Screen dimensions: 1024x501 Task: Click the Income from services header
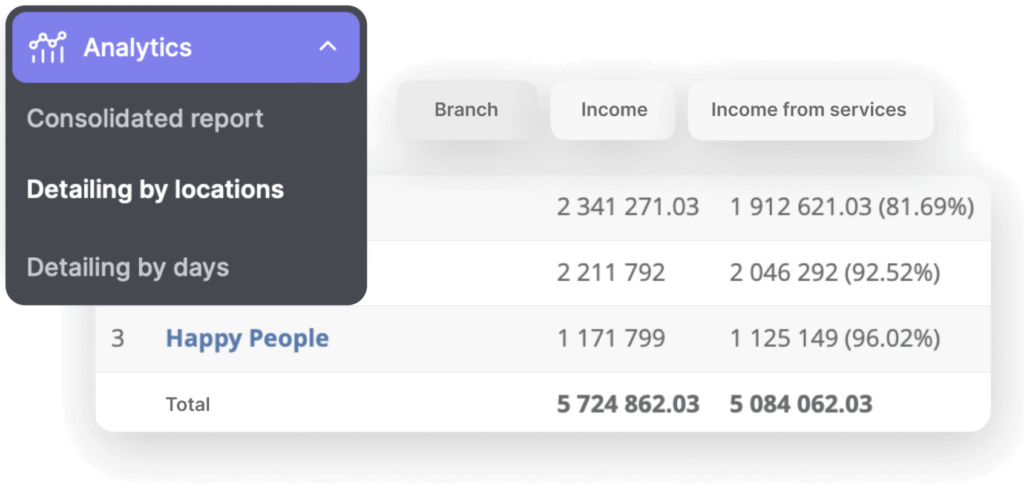809,110
